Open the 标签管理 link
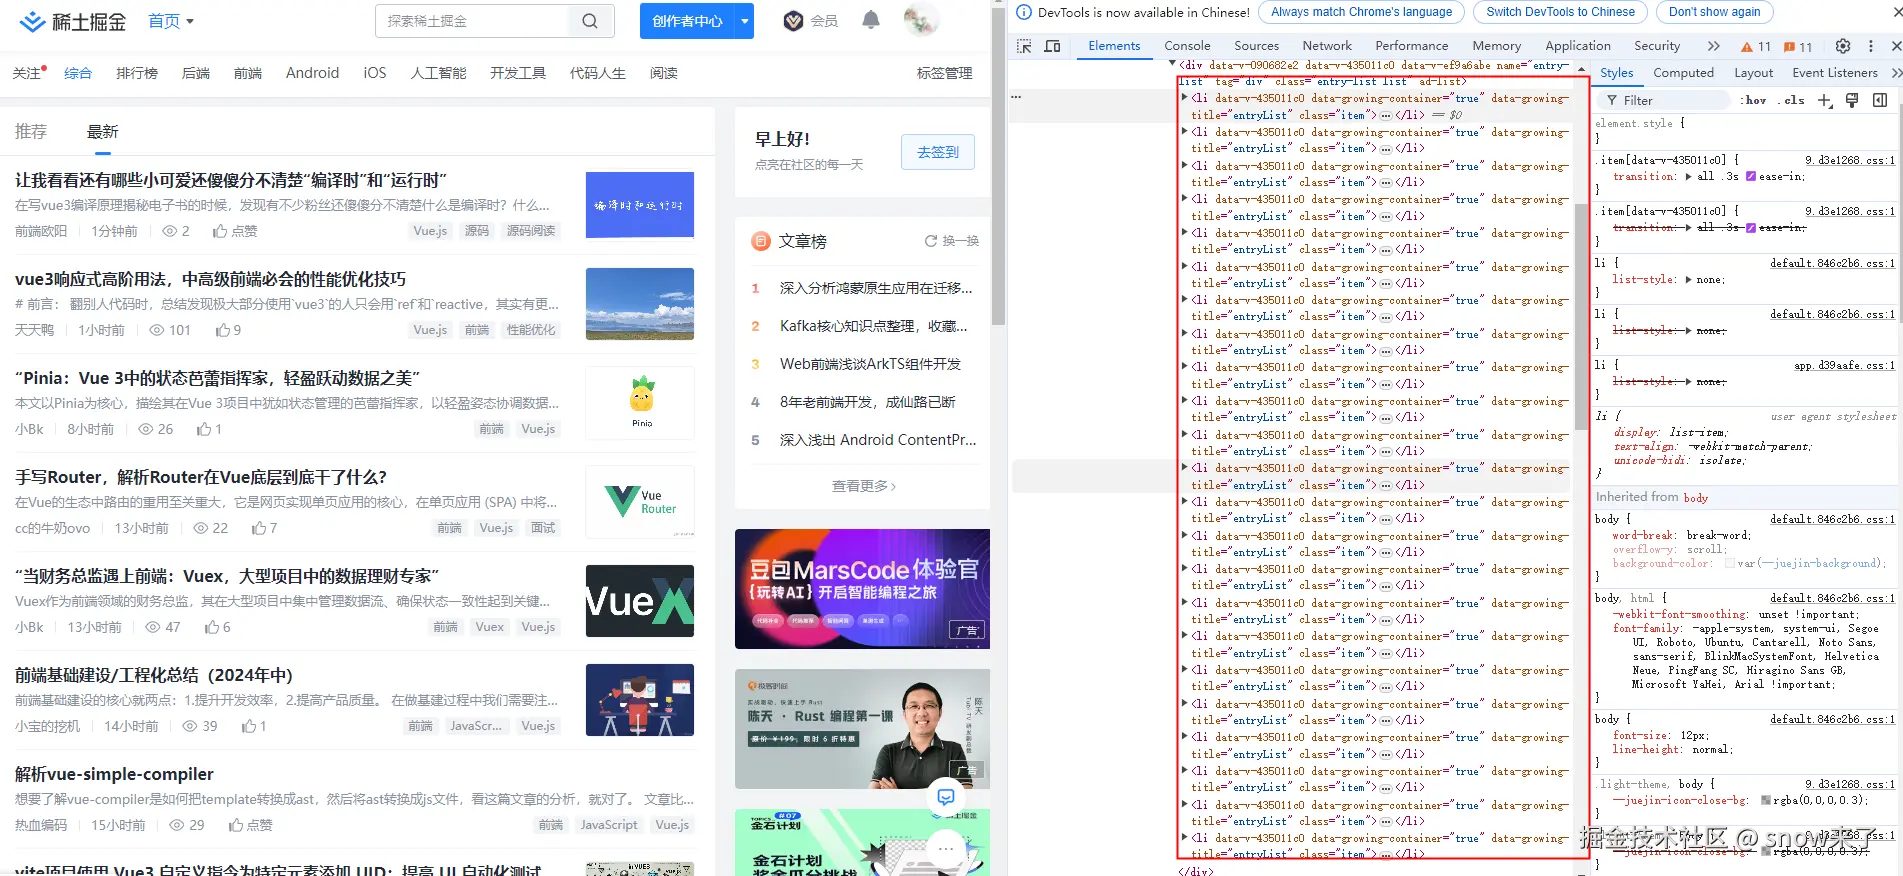1903x876 pixels. [944, 73]
